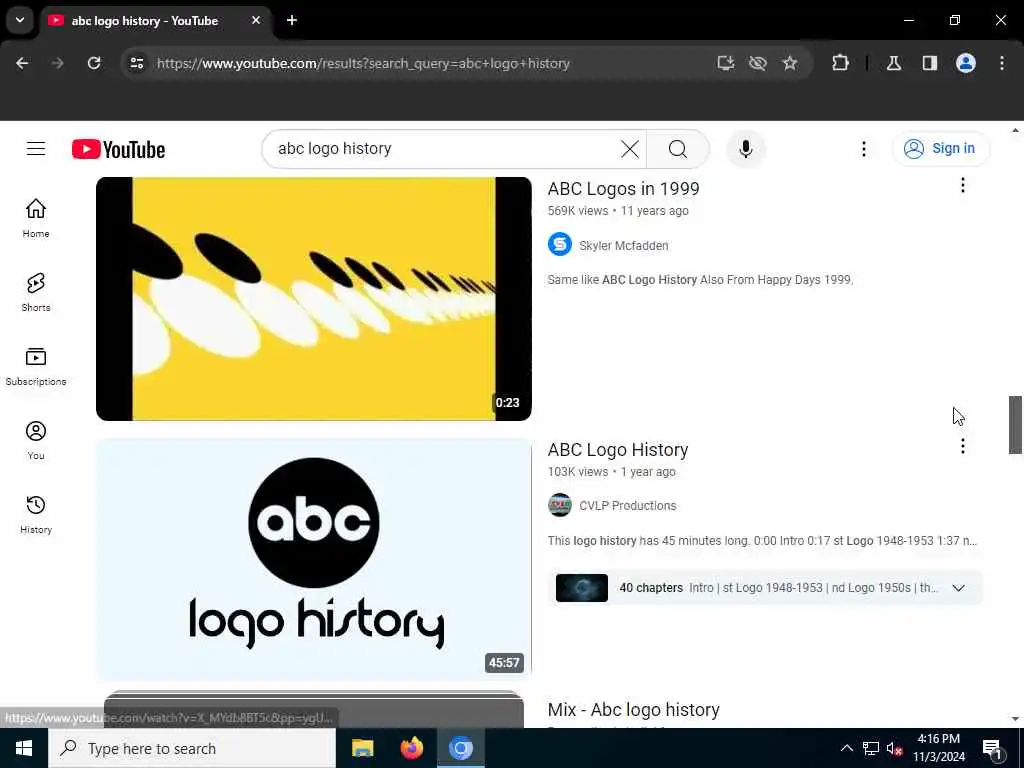
Task: Click the Skyler Mcfadden channel avatar
Action: [560, 245]
